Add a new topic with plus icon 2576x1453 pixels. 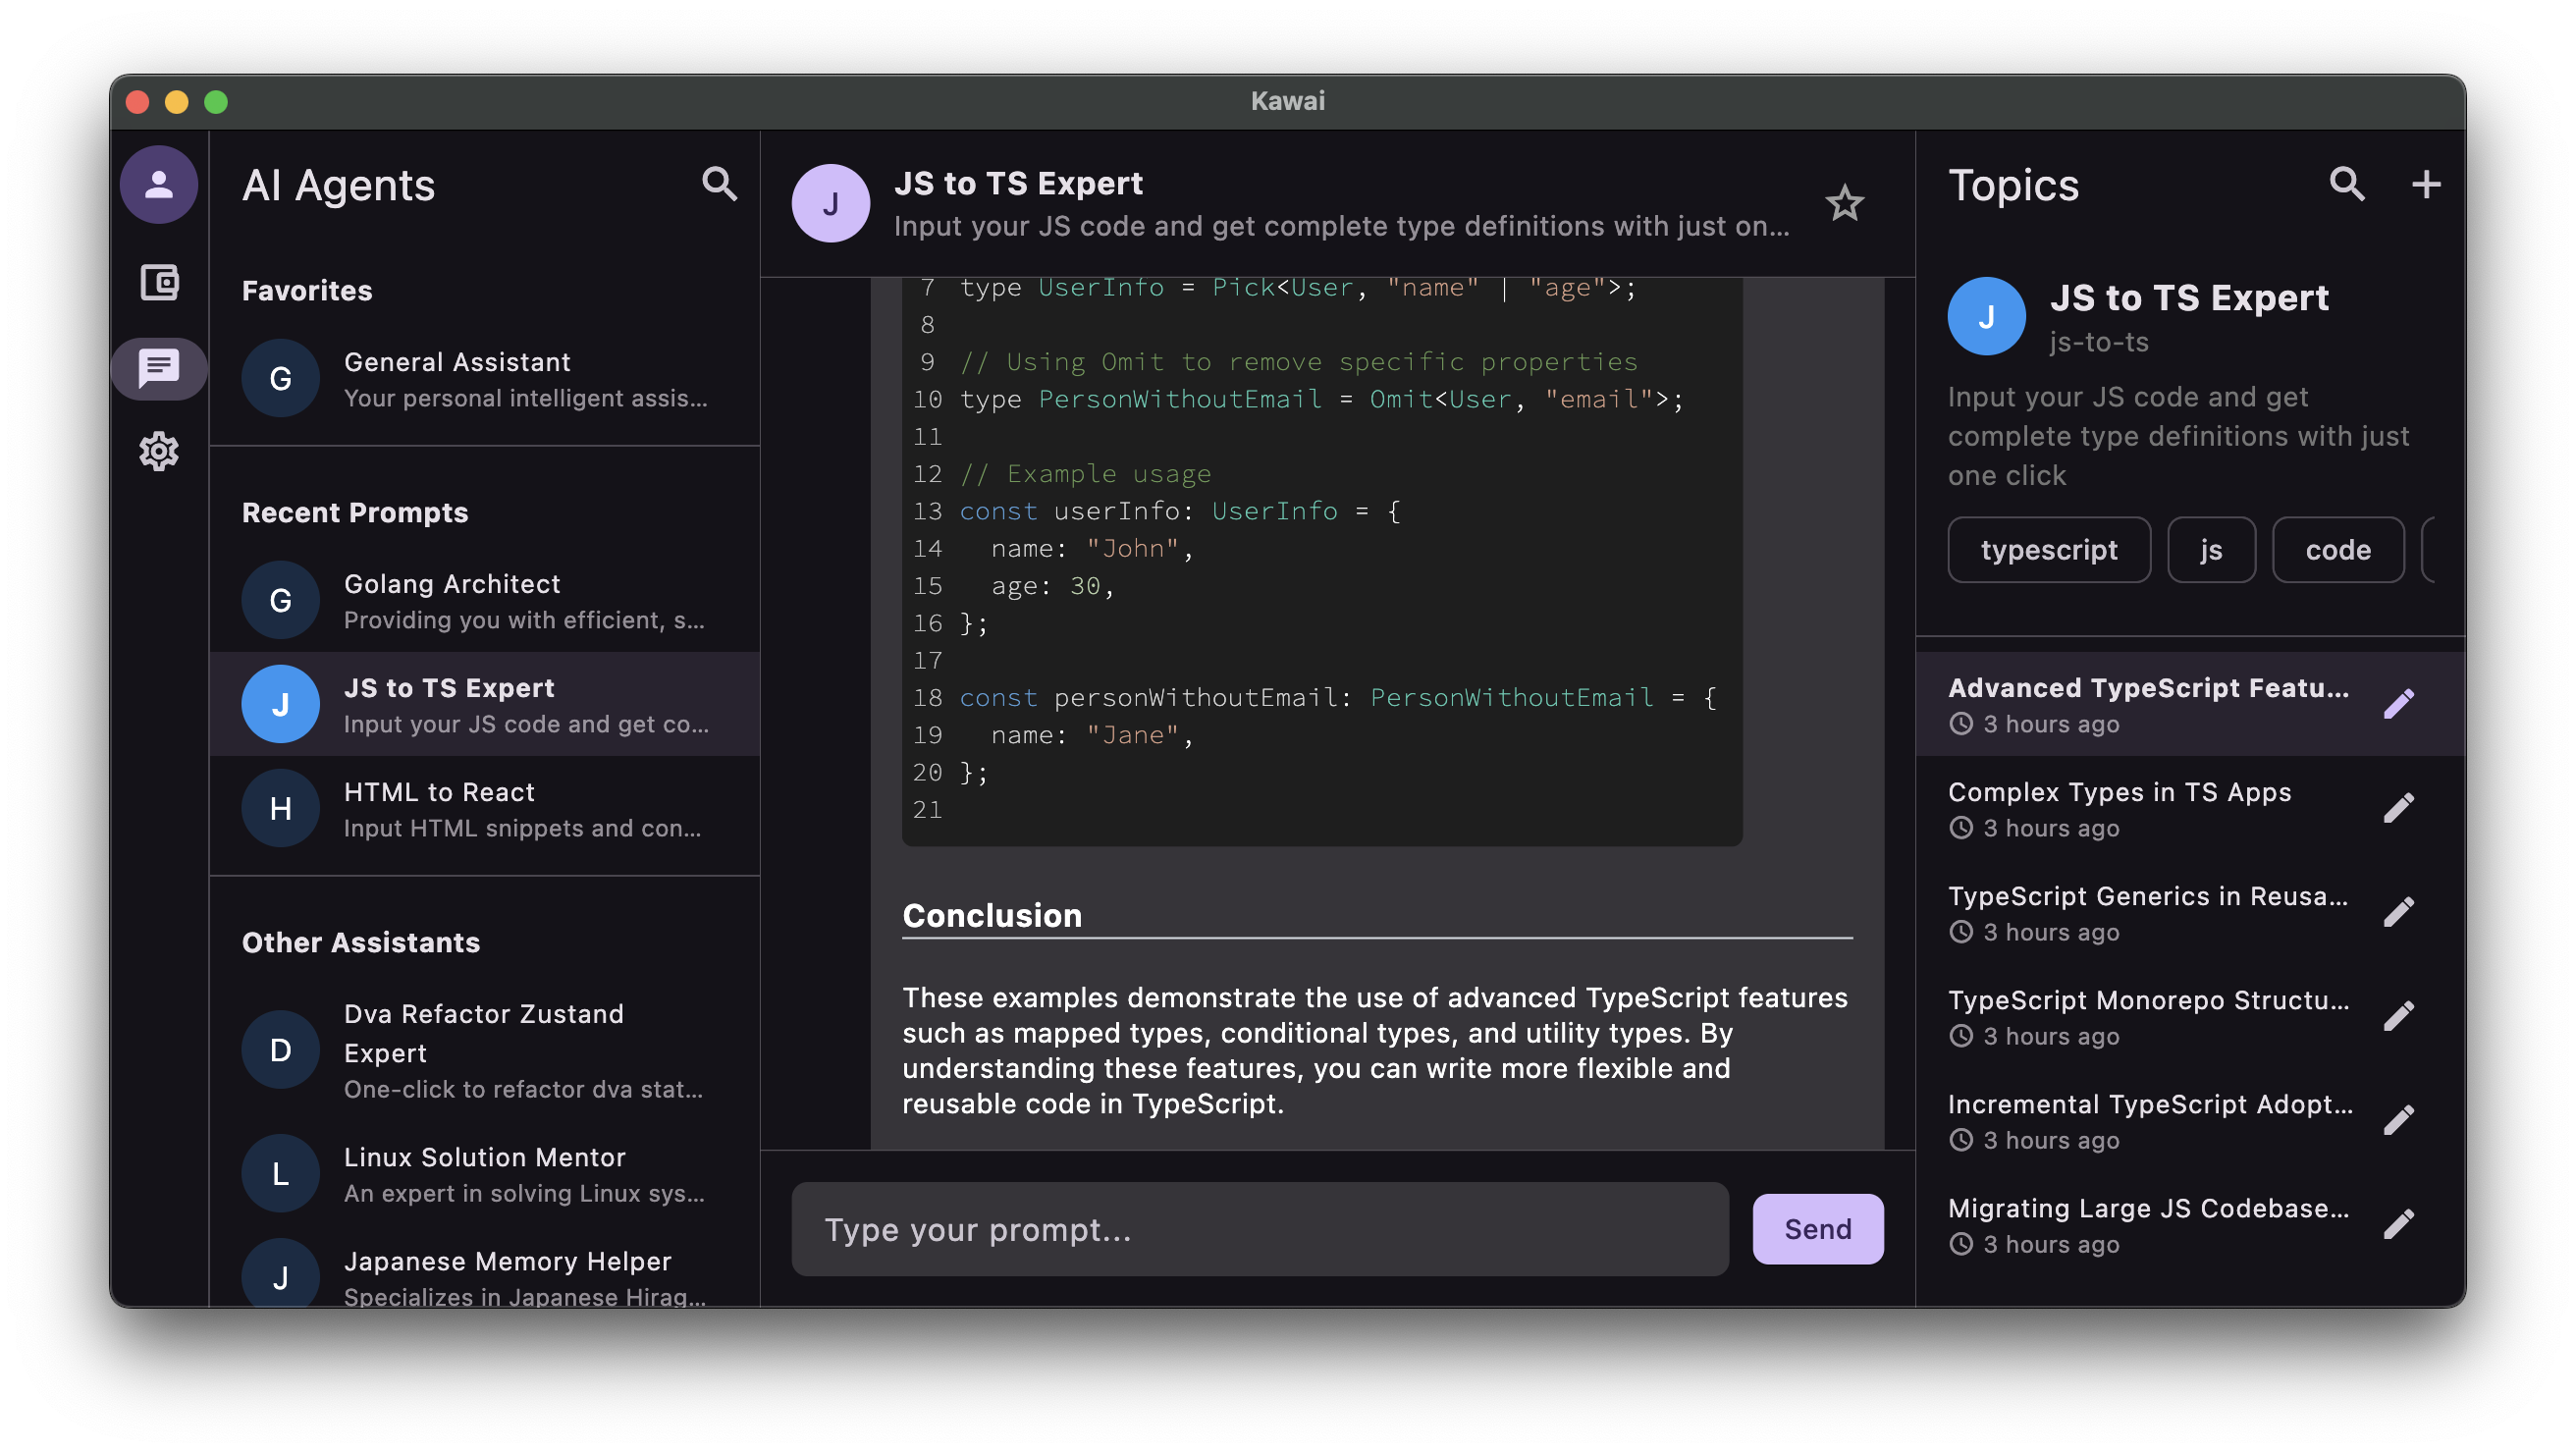pos(2425,184)
